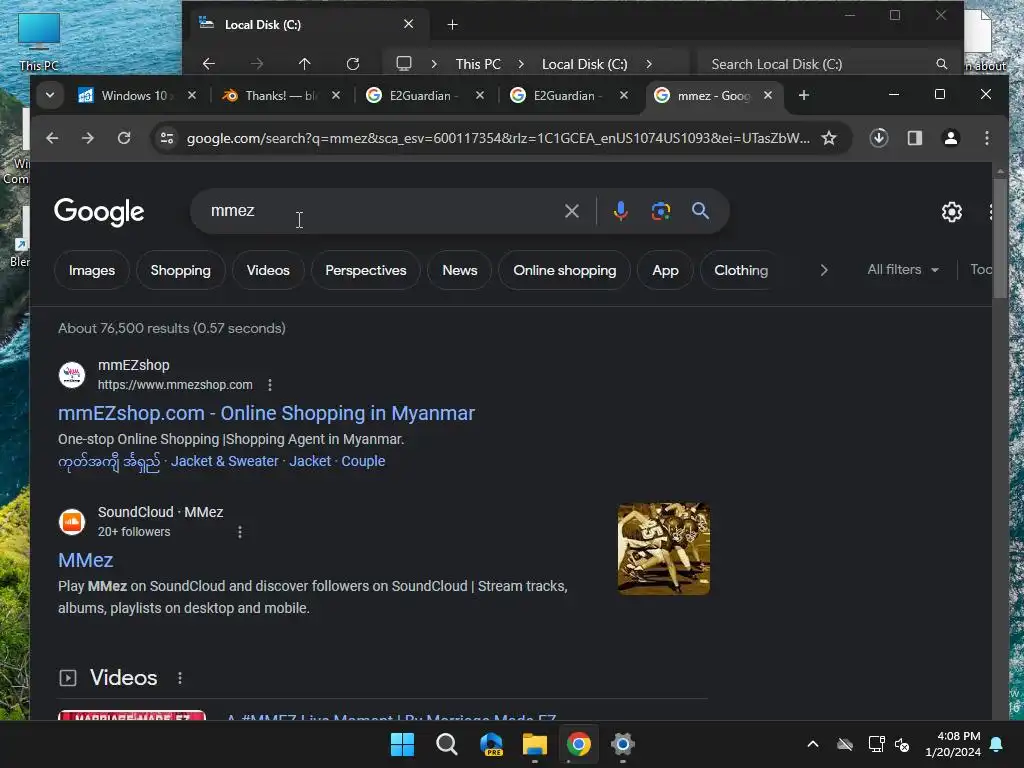Click File Explorer back arrow in Local Disk window

[x=208, y=64]
